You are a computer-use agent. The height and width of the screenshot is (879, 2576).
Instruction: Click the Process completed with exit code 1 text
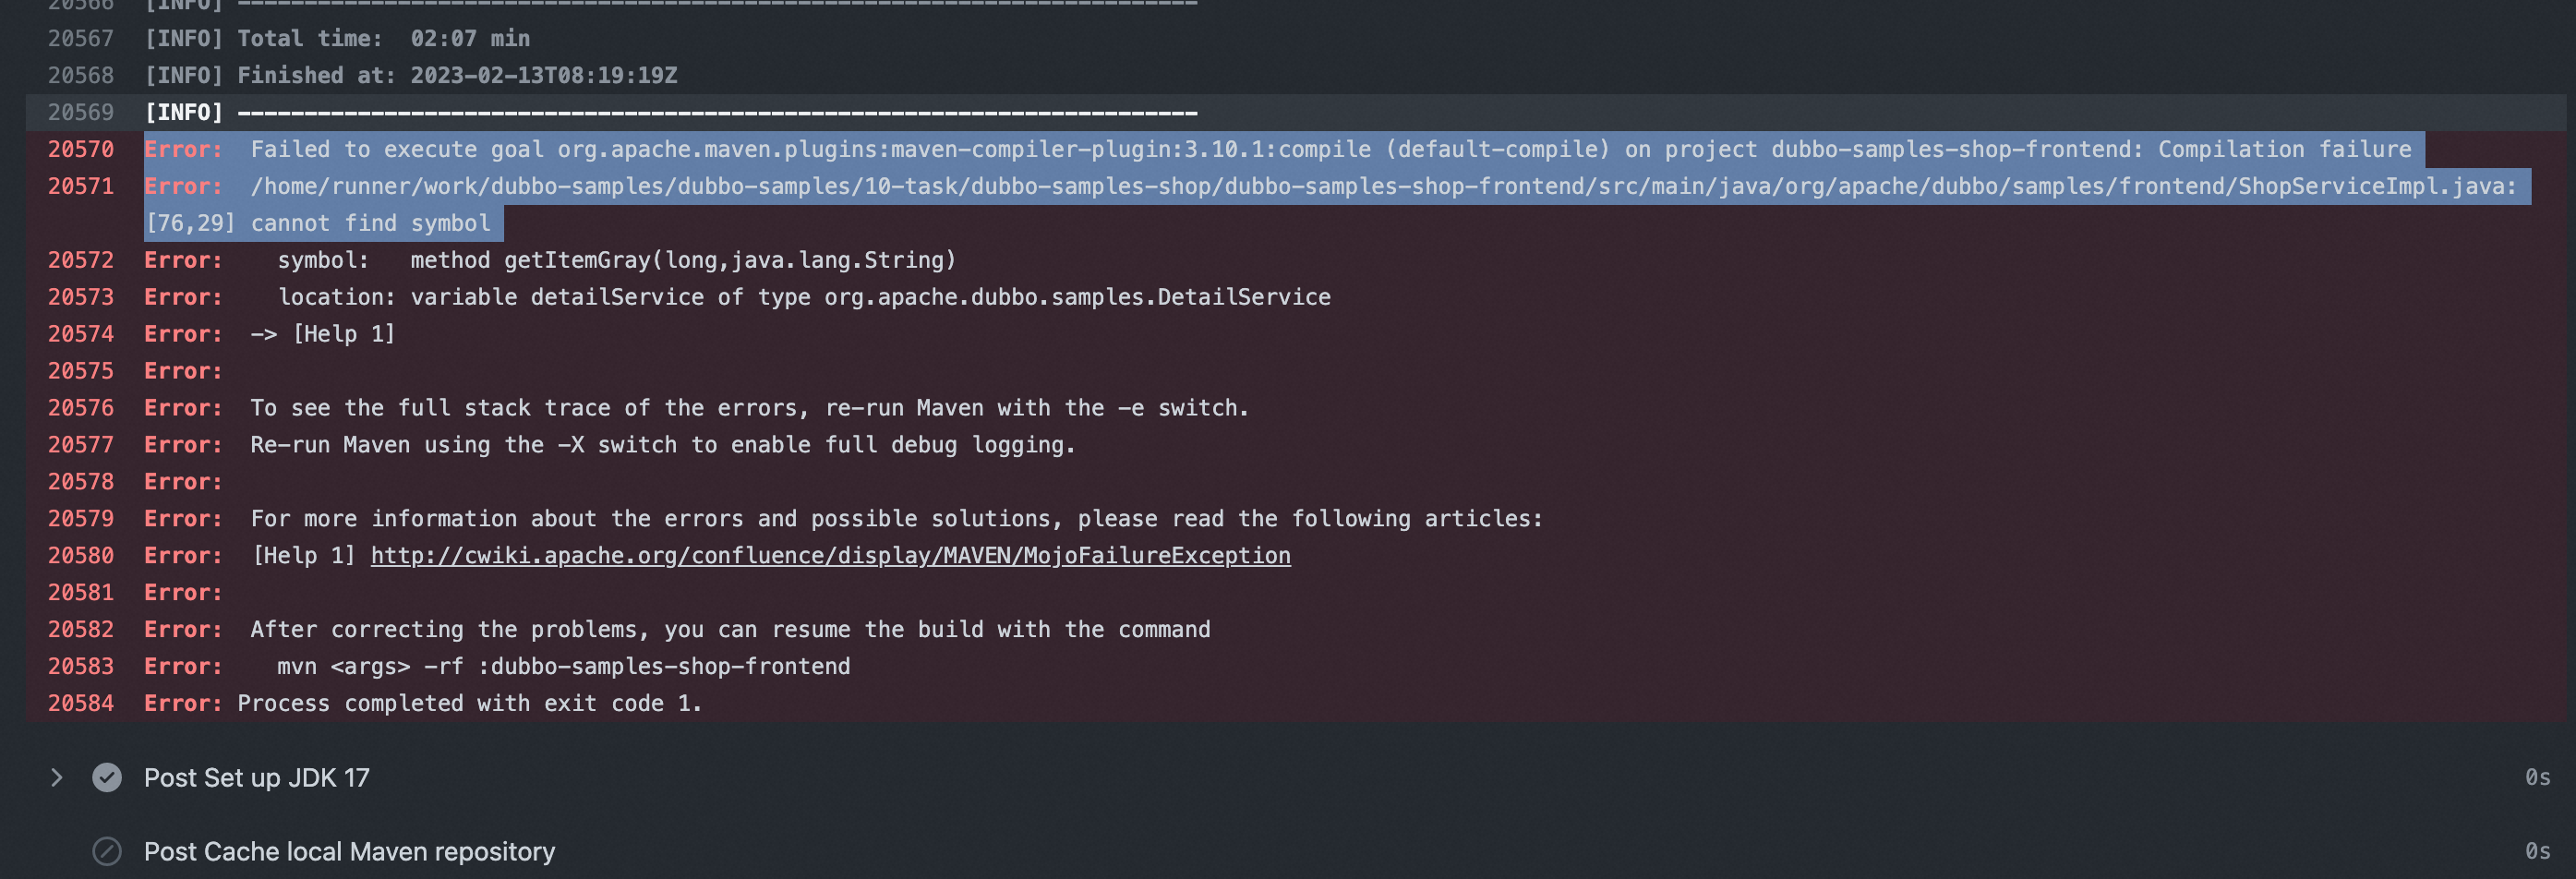pos(469,703)
